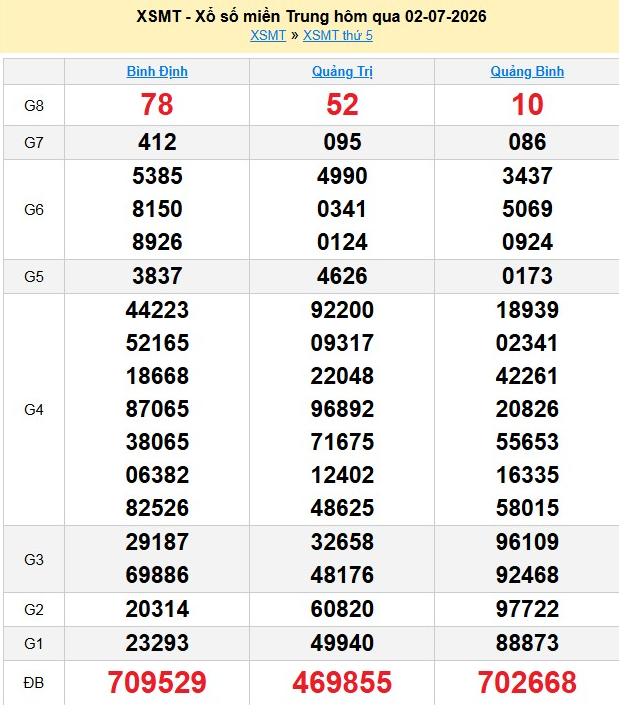619x705 pixels.
Task: Click G4 number 02341
Action: pos(527,343)
